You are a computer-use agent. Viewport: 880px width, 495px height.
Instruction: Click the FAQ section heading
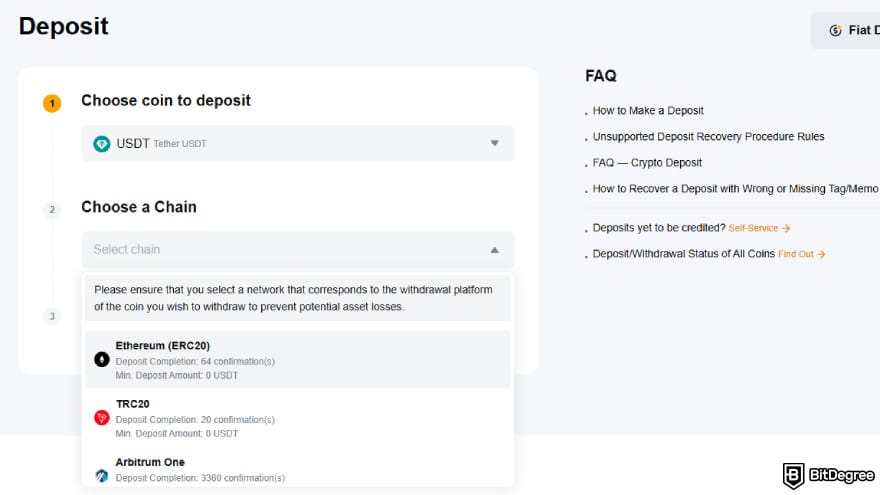pos(601,76)
